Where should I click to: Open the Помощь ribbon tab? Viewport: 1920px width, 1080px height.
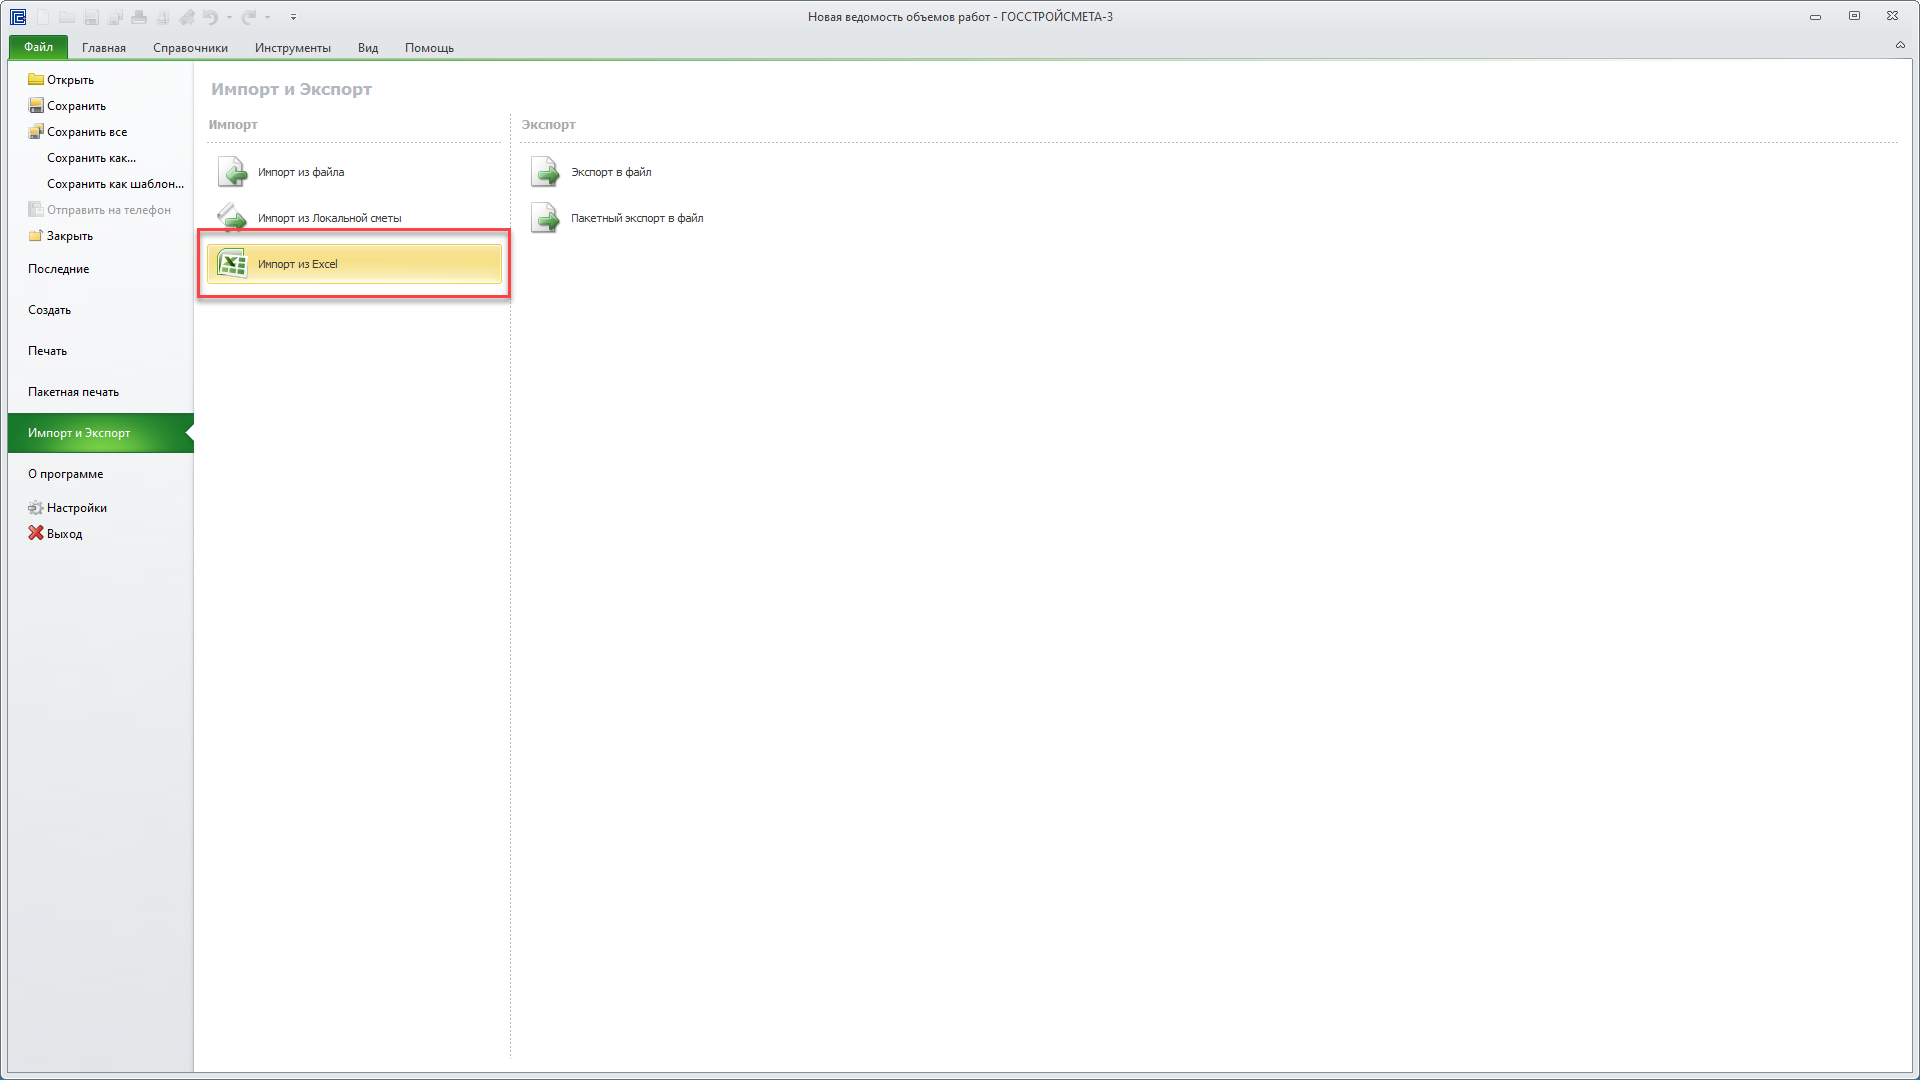pyautogui.click(x=429, y=48)
